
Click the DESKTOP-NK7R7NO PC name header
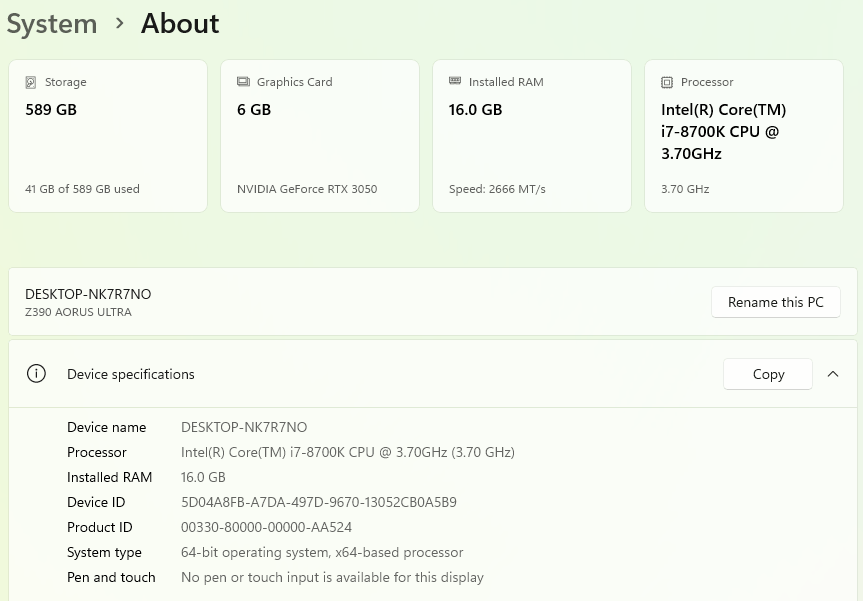click(88, 294)
